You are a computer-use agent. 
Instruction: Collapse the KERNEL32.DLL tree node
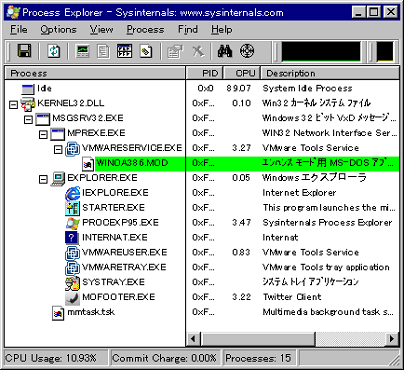pos(13,105)
